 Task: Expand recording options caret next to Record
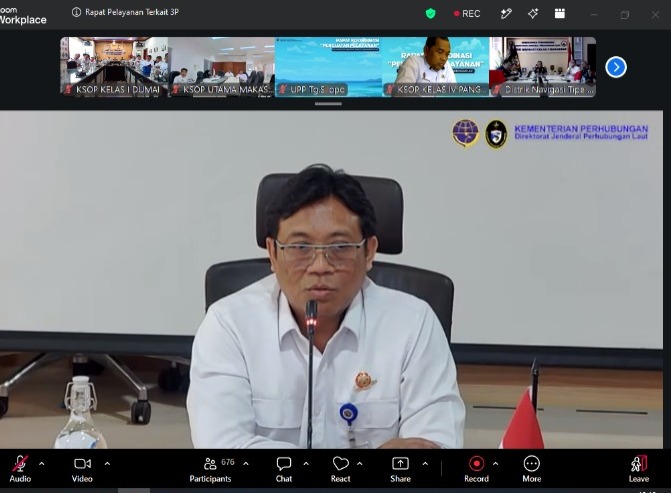click(496, 463)
